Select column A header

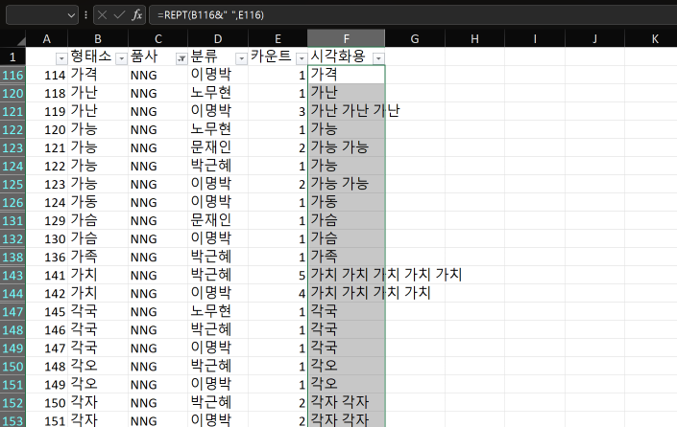pyautogui.click(x=47, y=39)
